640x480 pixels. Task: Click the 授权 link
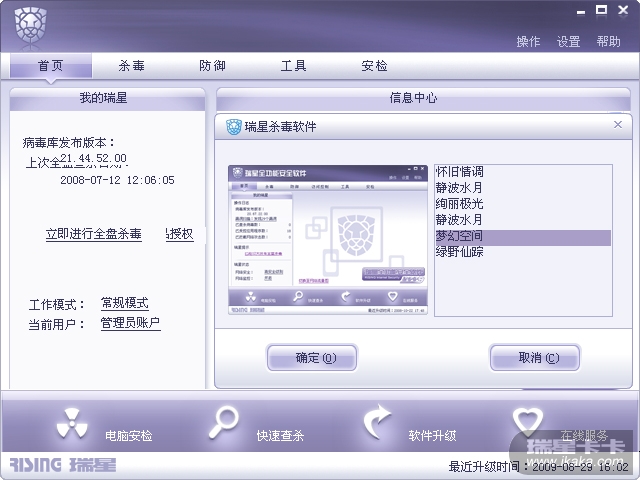coord(180,234)
